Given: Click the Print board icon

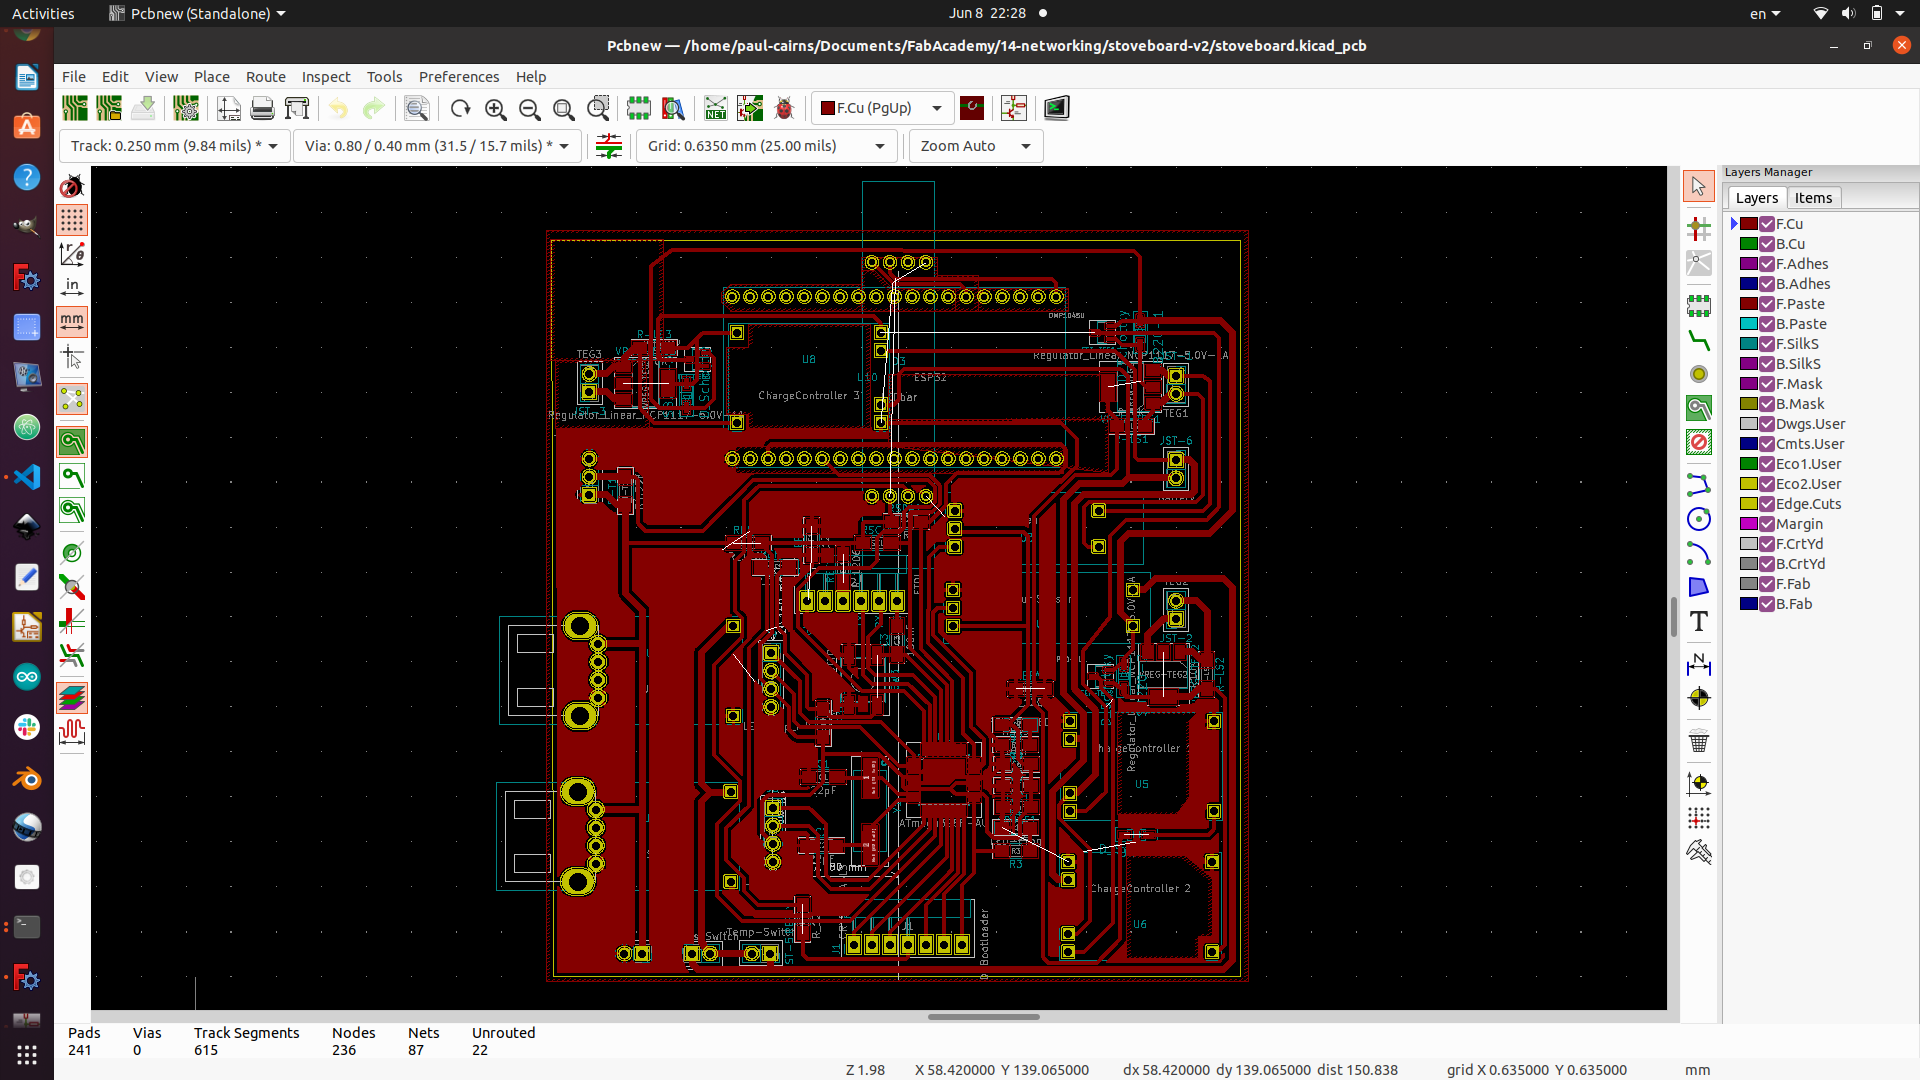Looking at the screenshot, I should tap(262, 108).
